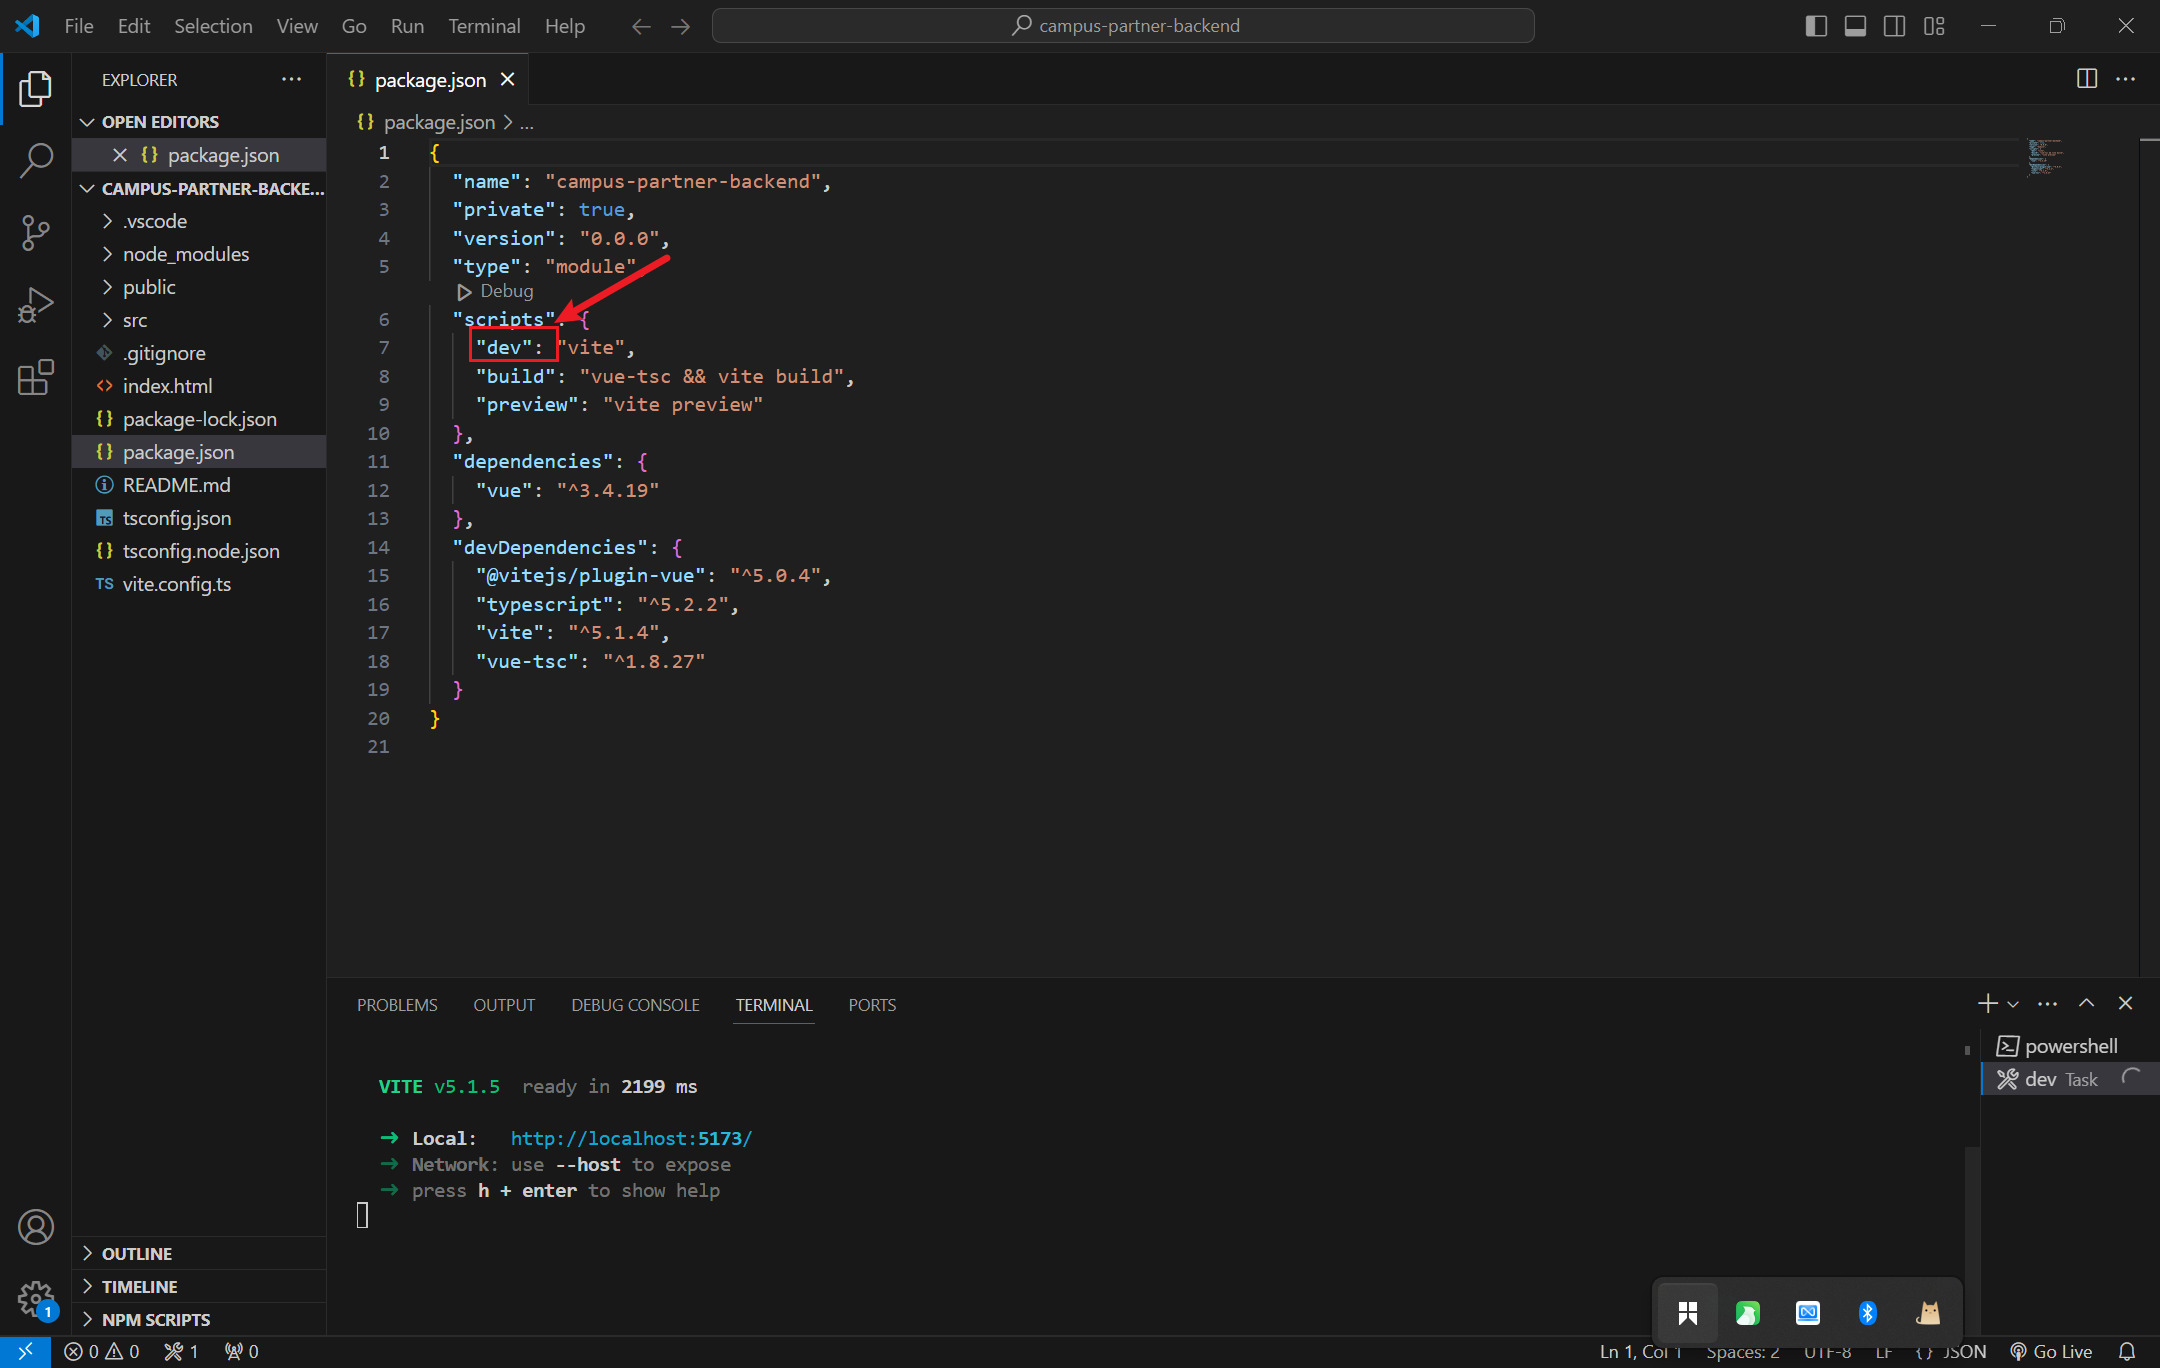2160x1368 pixels.
Task: Open http://localhost:5173/ in browser
Action: click(x=630, y=1138)
